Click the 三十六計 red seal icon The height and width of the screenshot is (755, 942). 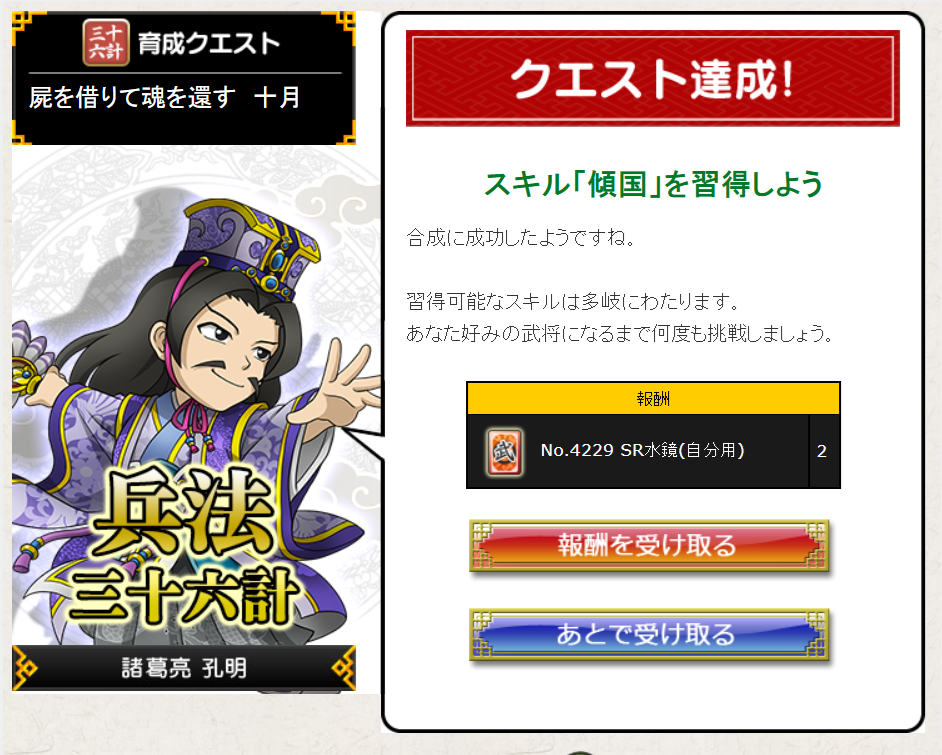[106, 42]
